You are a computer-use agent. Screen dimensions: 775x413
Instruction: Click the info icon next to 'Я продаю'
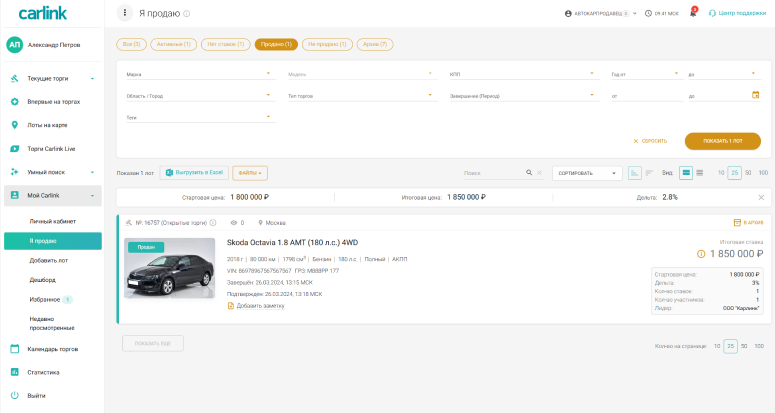187,14
